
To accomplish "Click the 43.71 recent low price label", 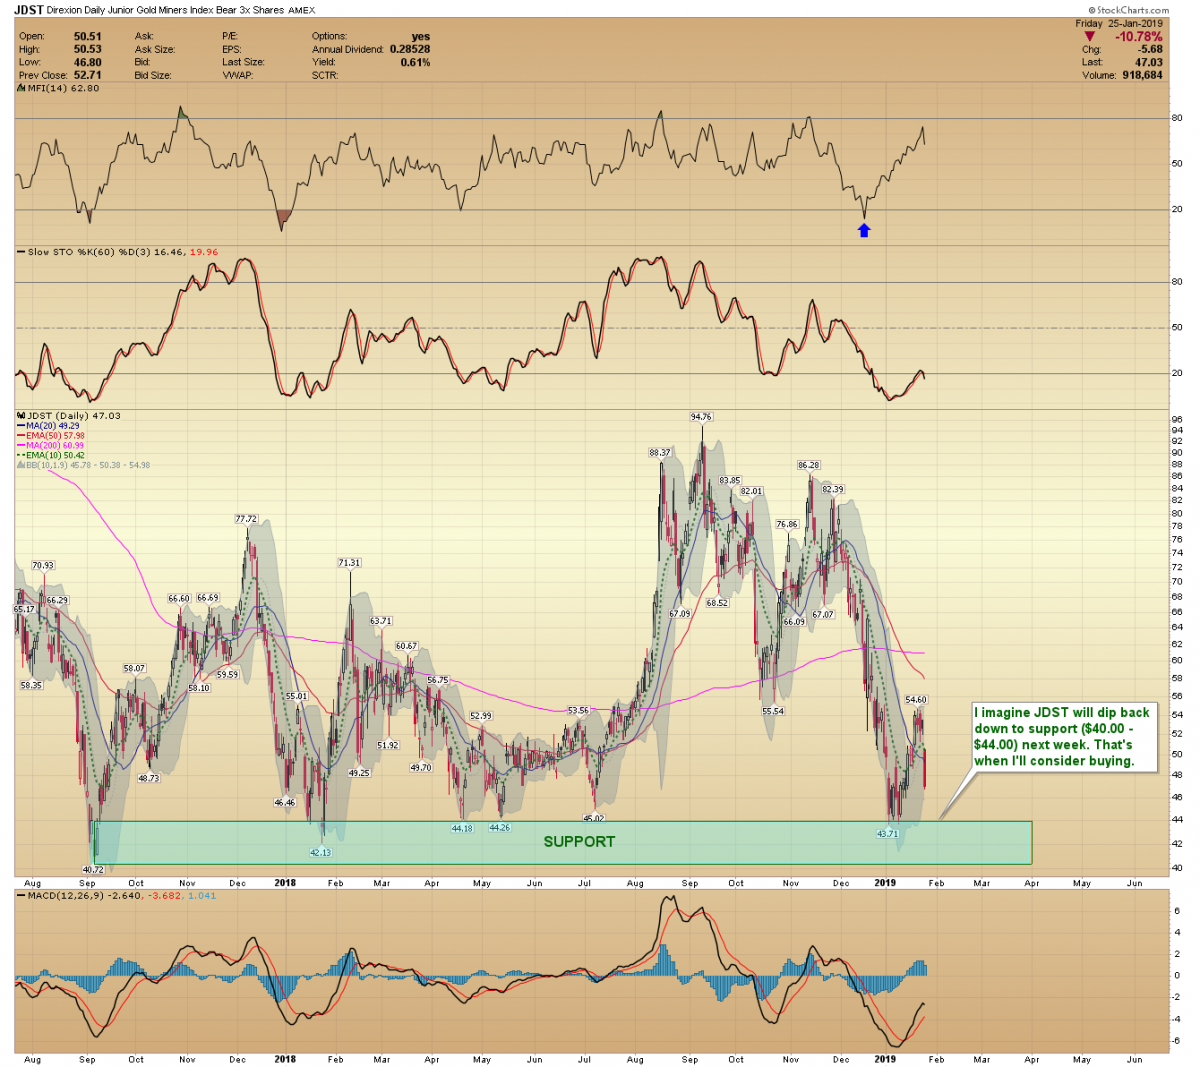I will coord(888,834).
